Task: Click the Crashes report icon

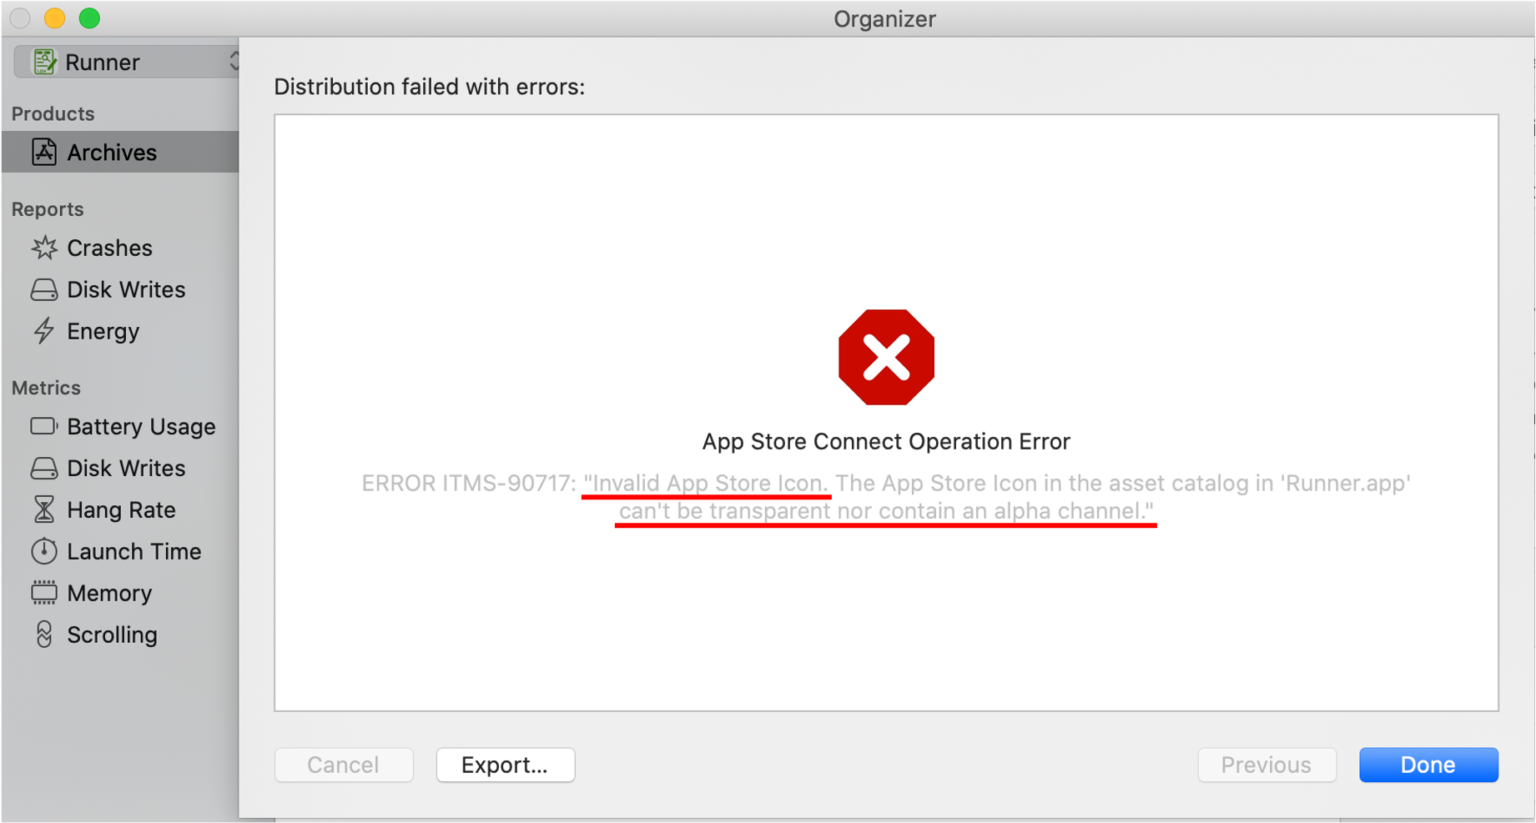Action: point(43,247)
